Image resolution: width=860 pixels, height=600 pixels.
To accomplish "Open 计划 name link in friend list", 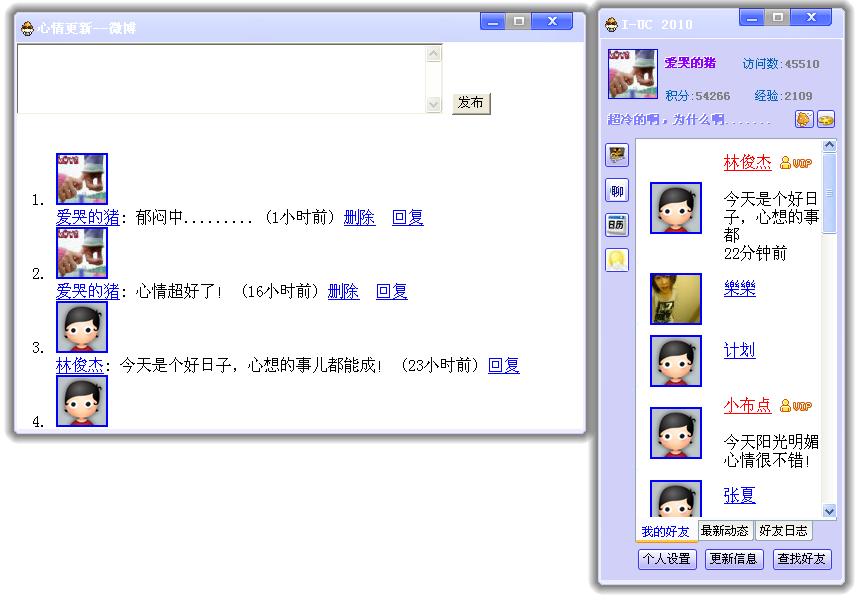I will click(x=739, y=350).
